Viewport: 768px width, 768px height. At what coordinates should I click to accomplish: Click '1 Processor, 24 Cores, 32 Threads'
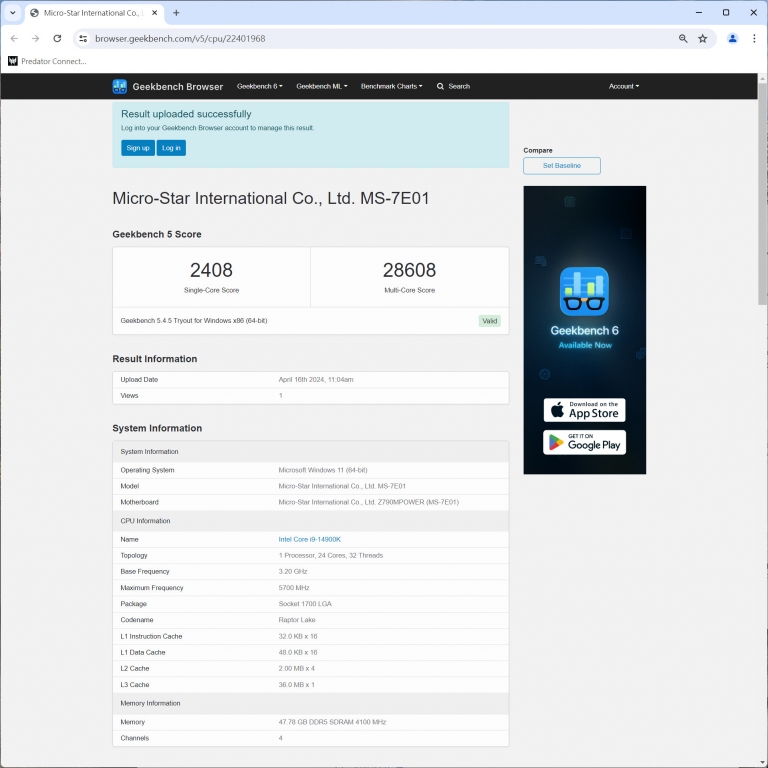tap(331, 555)
